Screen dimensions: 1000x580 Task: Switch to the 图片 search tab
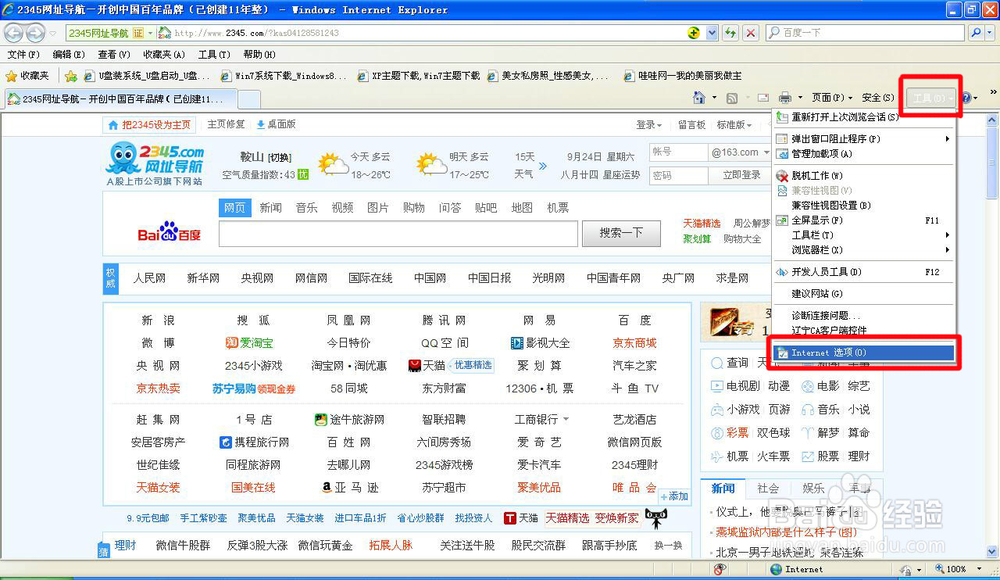point(378,208)
